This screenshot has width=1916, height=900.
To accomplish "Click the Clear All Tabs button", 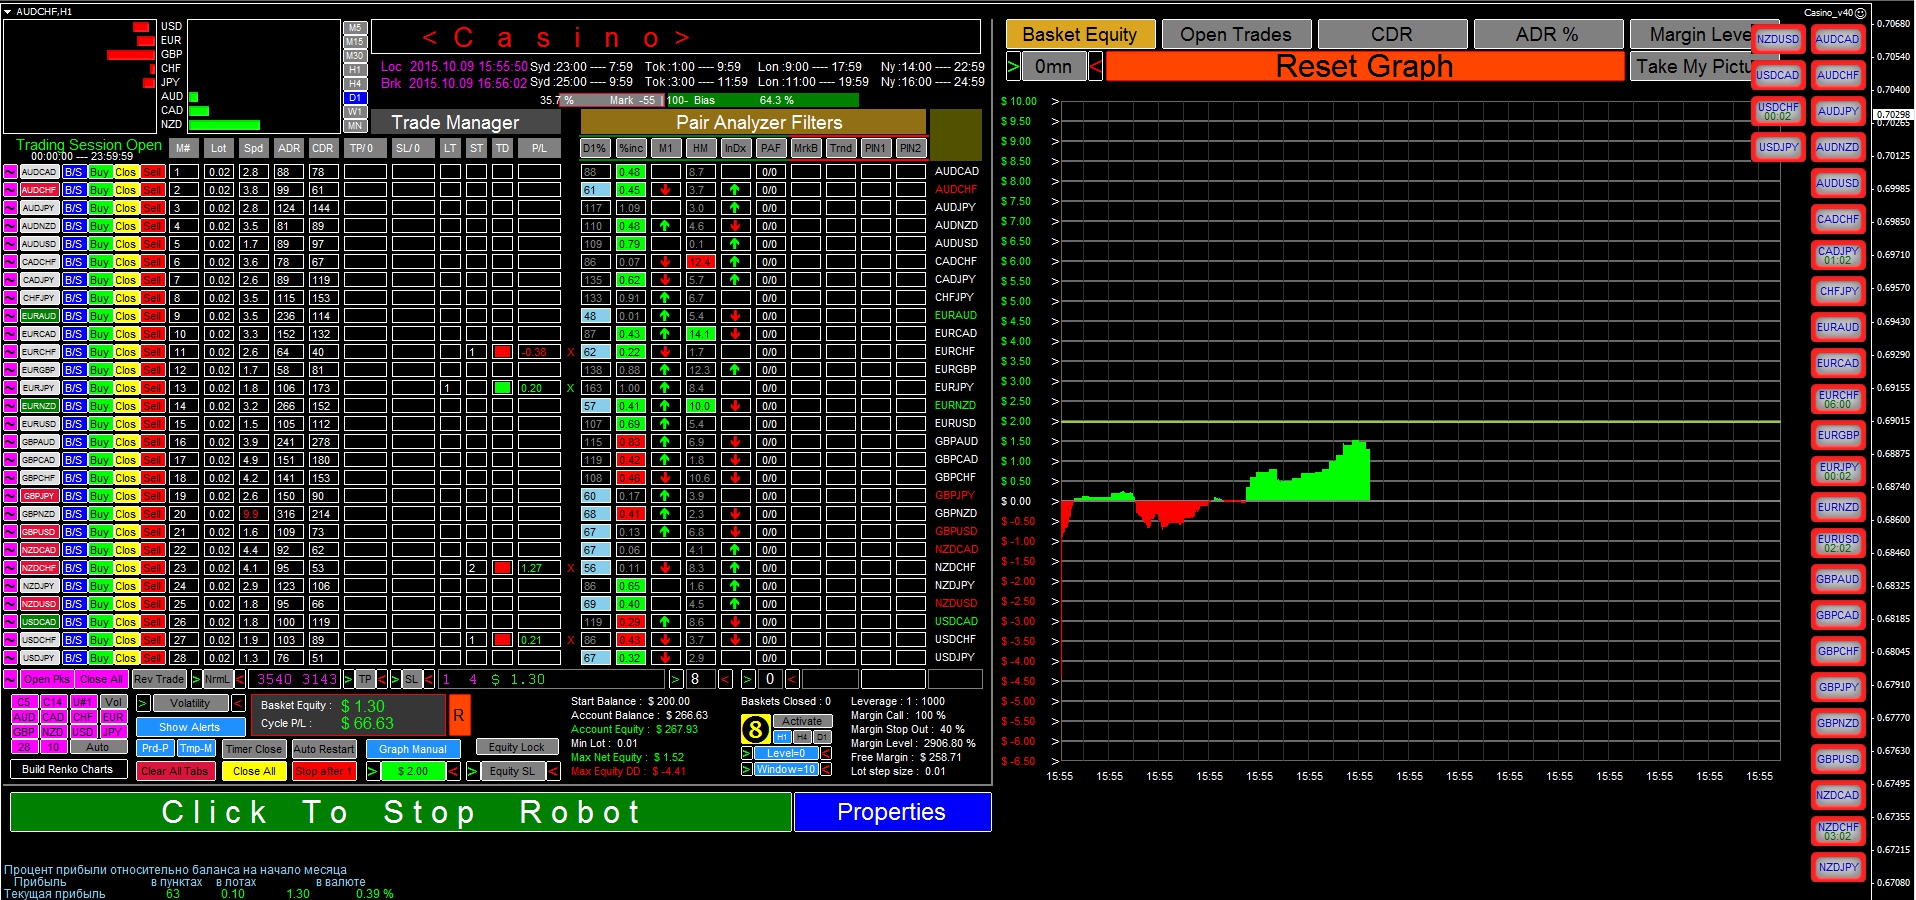I will [x=174, y=771].
